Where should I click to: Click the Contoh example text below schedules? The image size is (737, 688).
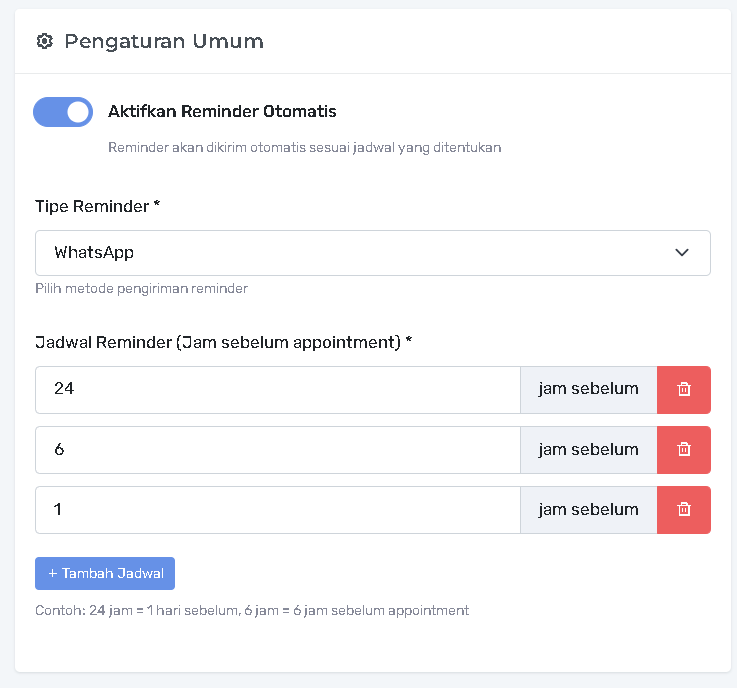coord(252,610)
